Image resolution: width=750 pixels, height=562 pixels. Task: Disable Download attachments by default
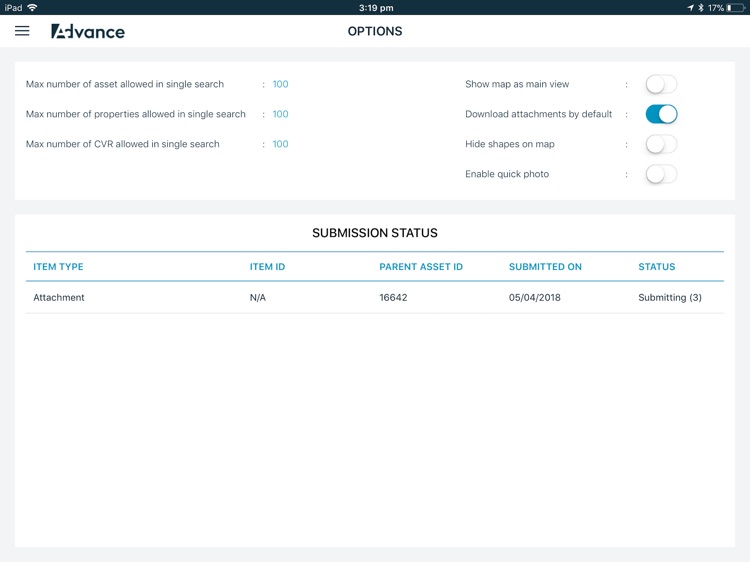click(x=661, y=114)
